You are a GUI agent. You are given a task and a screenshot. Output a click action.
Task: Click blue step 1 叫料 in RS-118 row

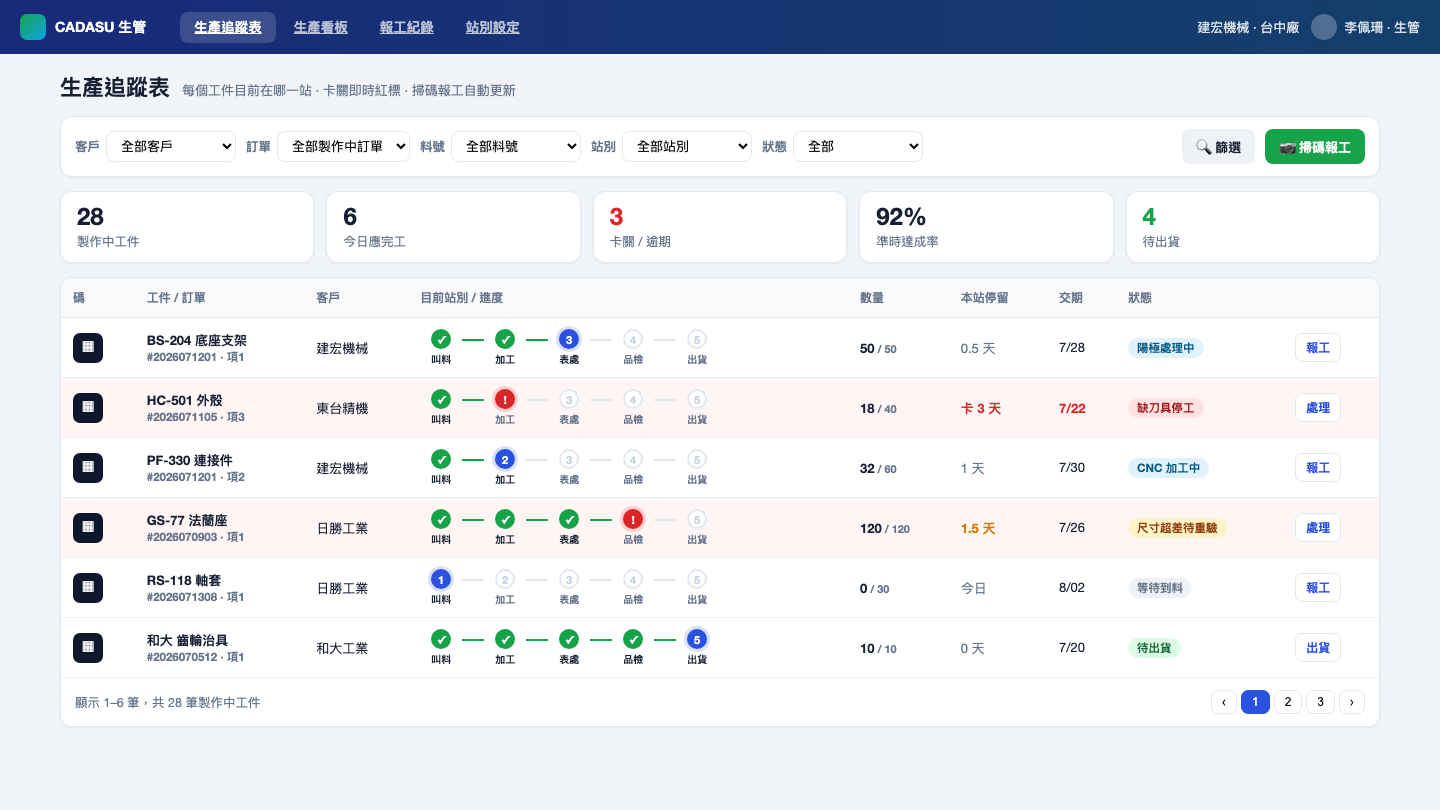441,579
